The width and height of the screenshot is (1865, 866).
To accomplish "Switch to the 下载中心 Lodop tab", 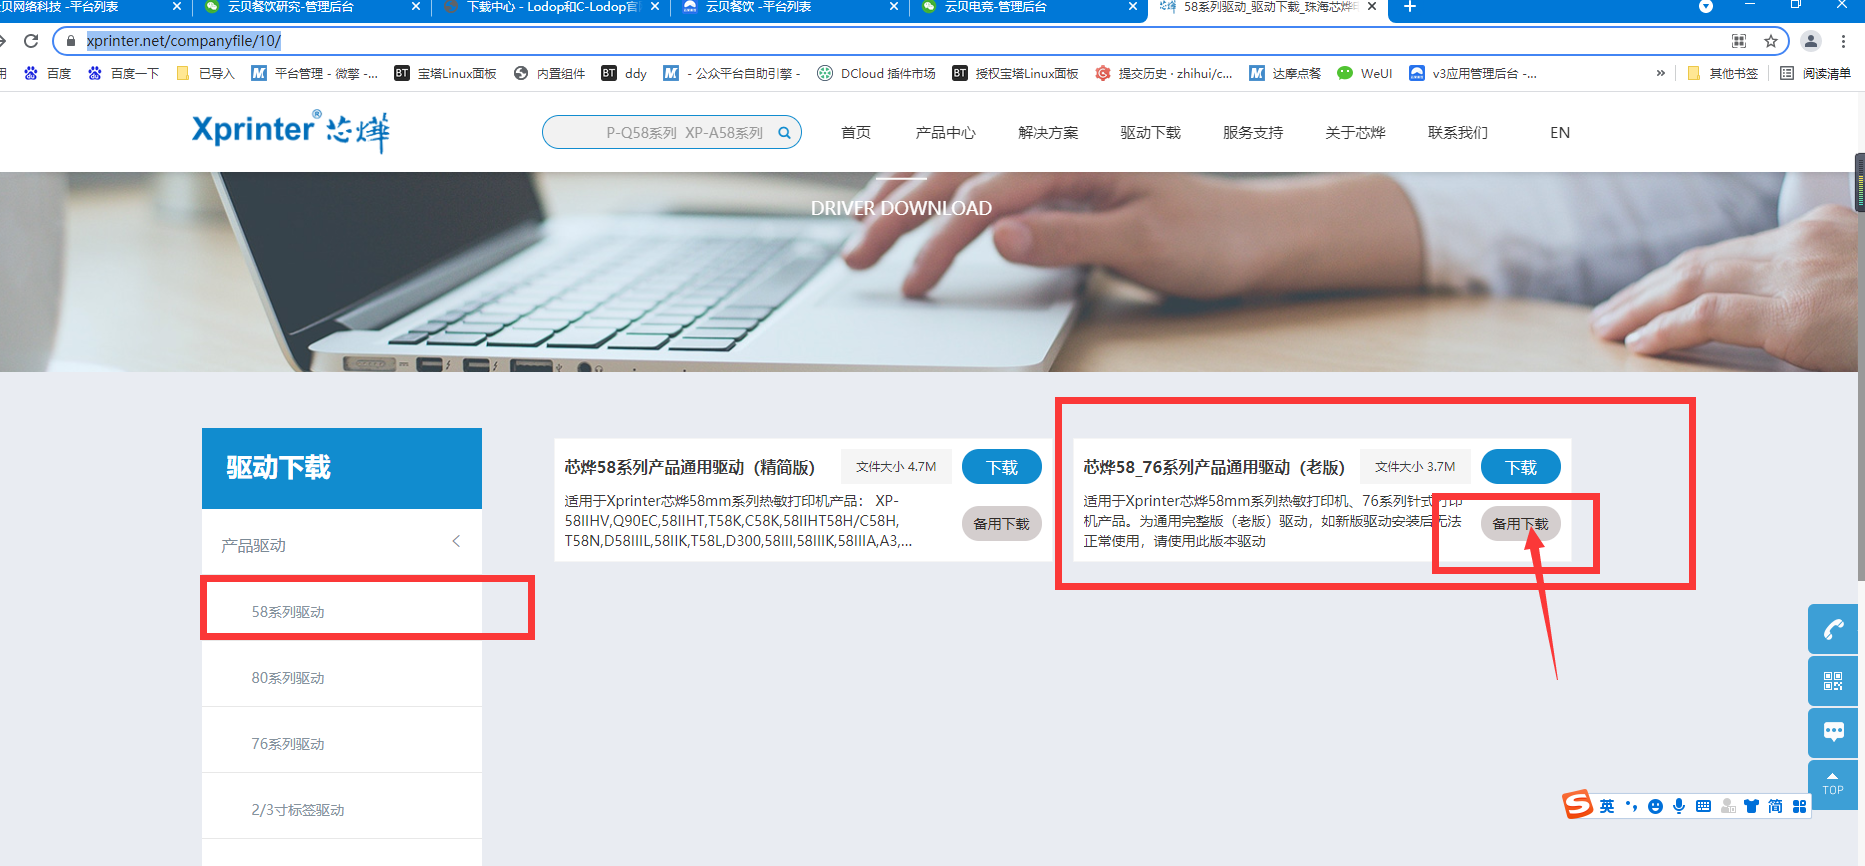I will click(x=551, y=7).
